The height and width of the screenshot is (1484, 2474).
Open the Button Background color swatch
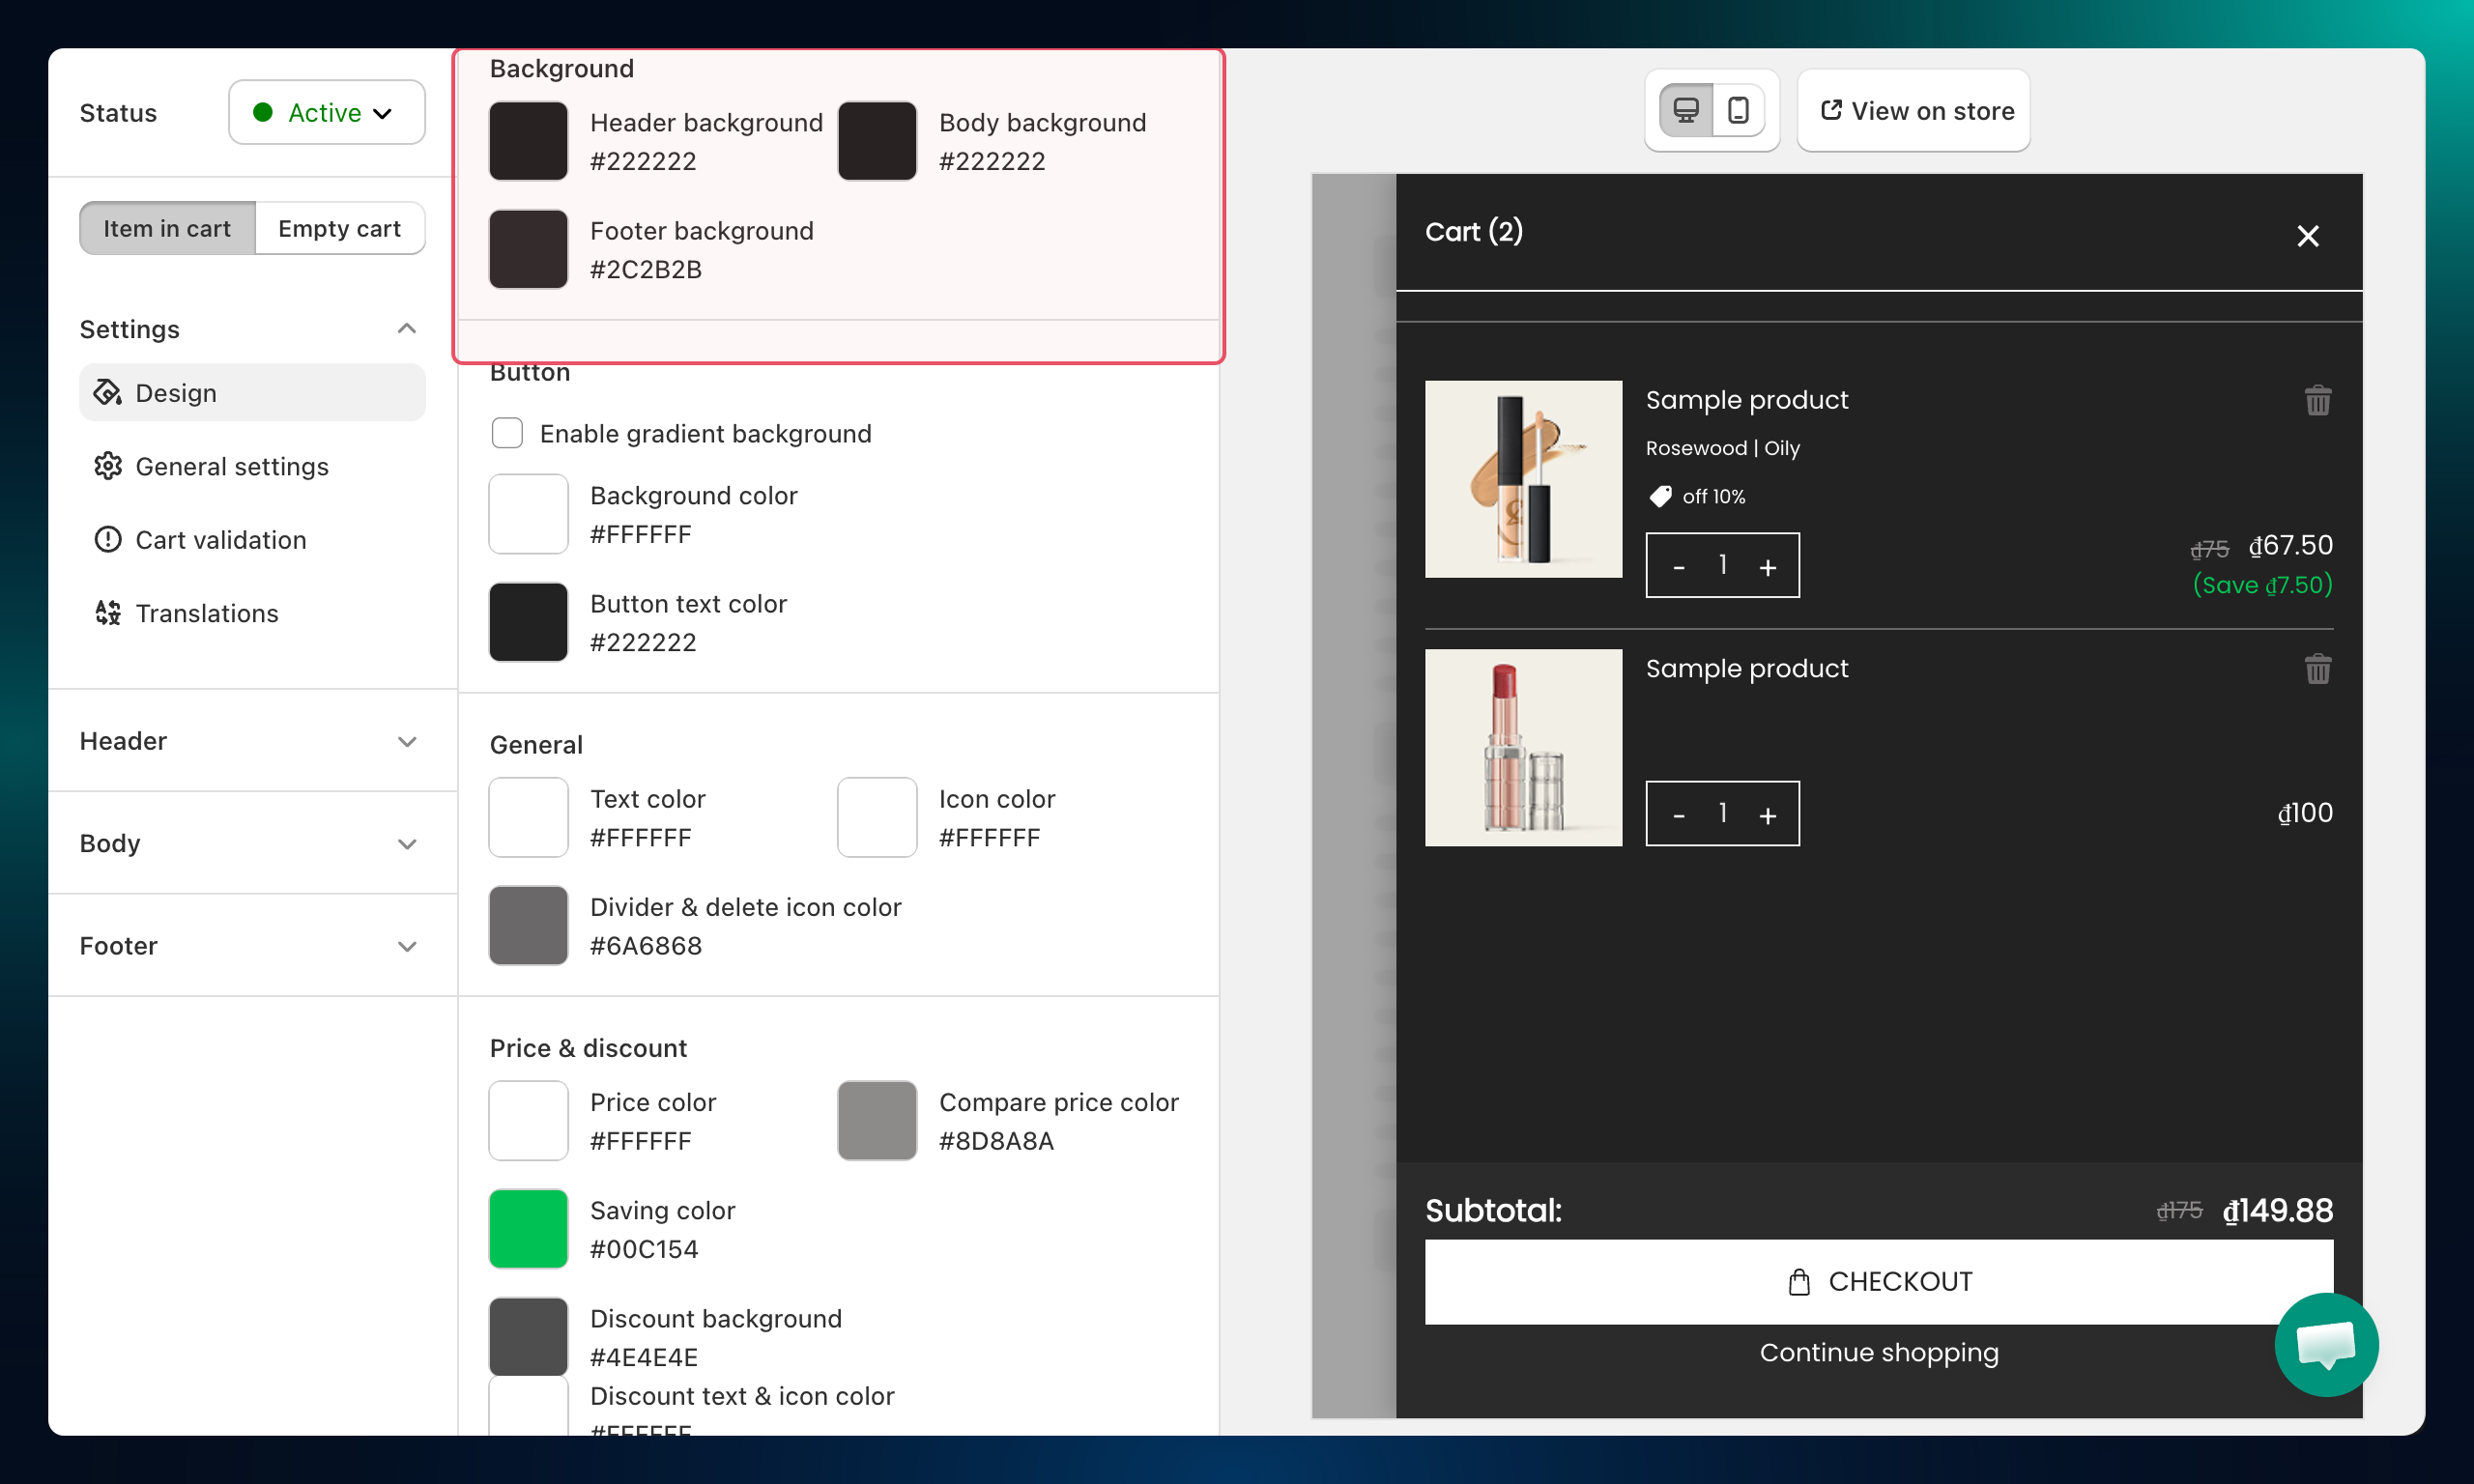tap(528, 514)
